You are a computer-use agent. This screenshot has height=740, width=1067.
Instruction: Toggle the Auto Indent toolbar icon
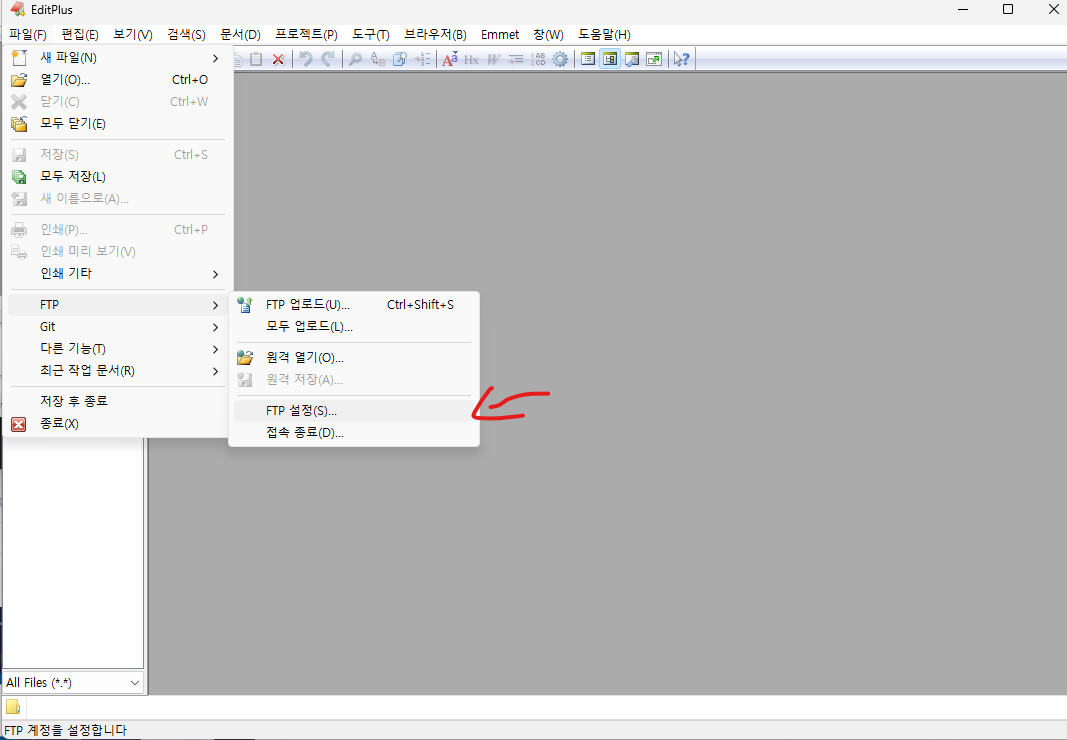click(516, 59)
